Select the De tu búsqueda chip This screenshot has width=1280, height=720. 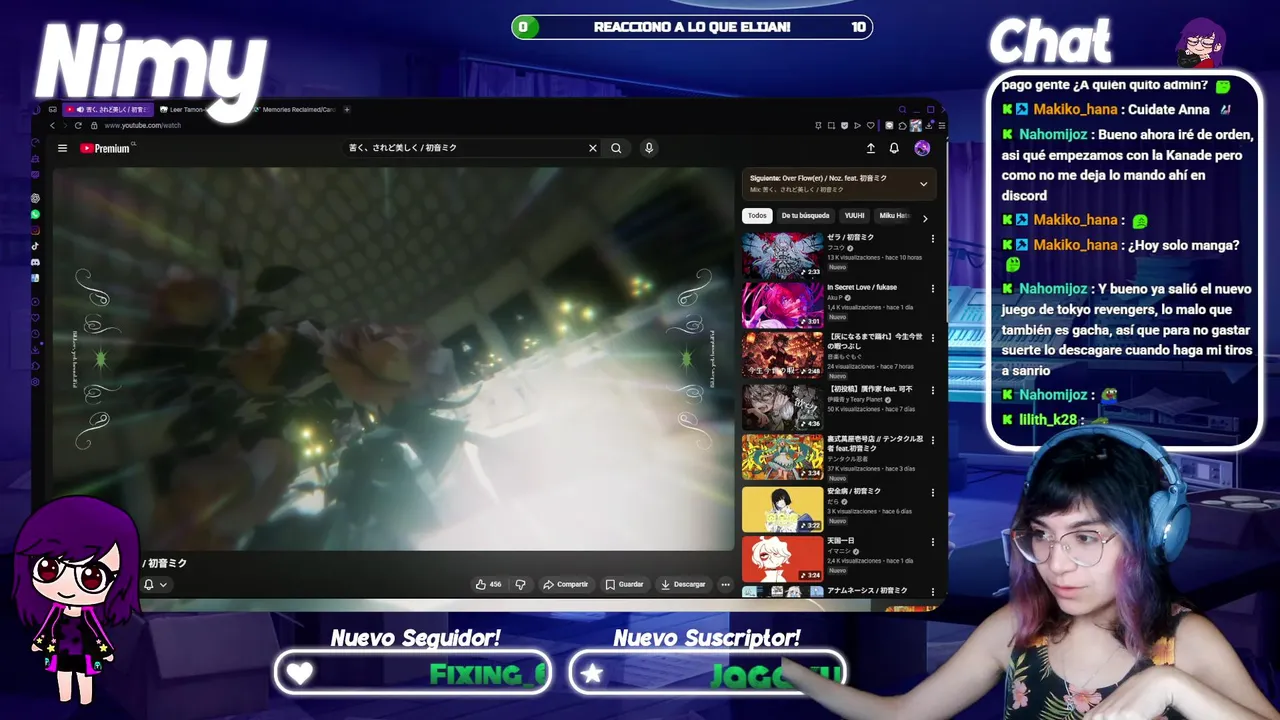pos(805,216)
